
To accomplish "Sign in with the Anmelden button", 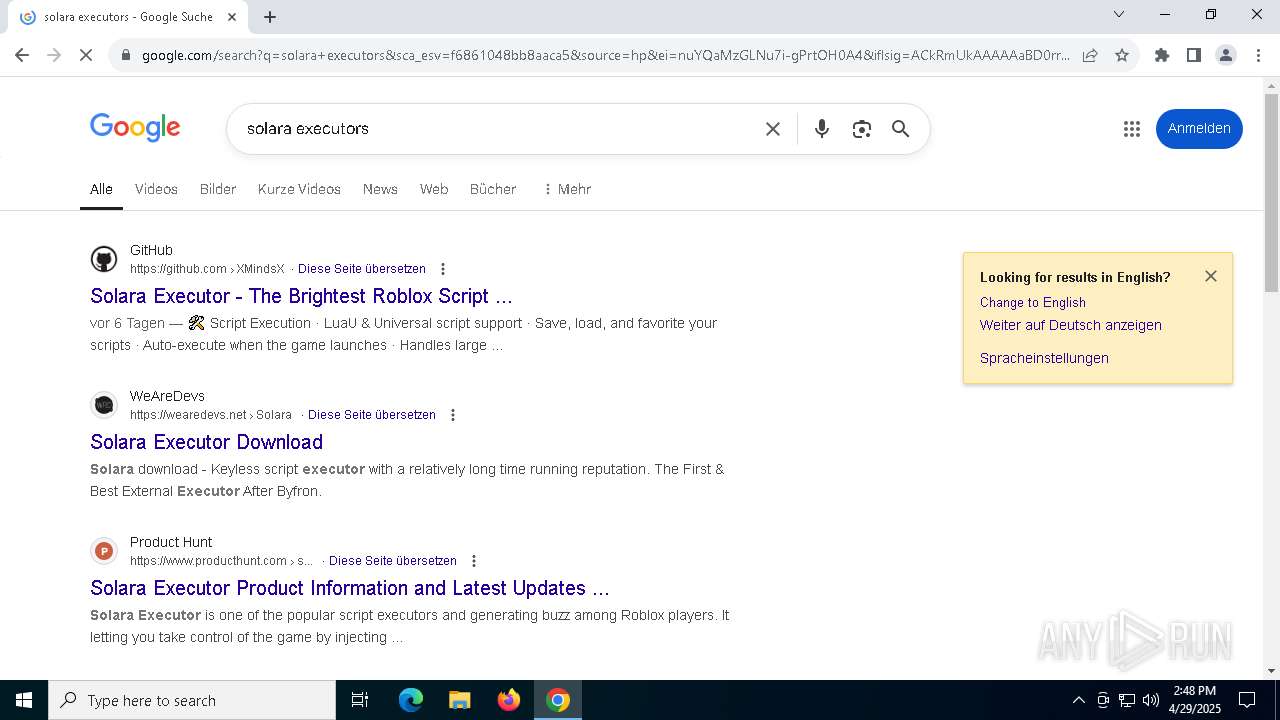I will tap(1199, 129).
